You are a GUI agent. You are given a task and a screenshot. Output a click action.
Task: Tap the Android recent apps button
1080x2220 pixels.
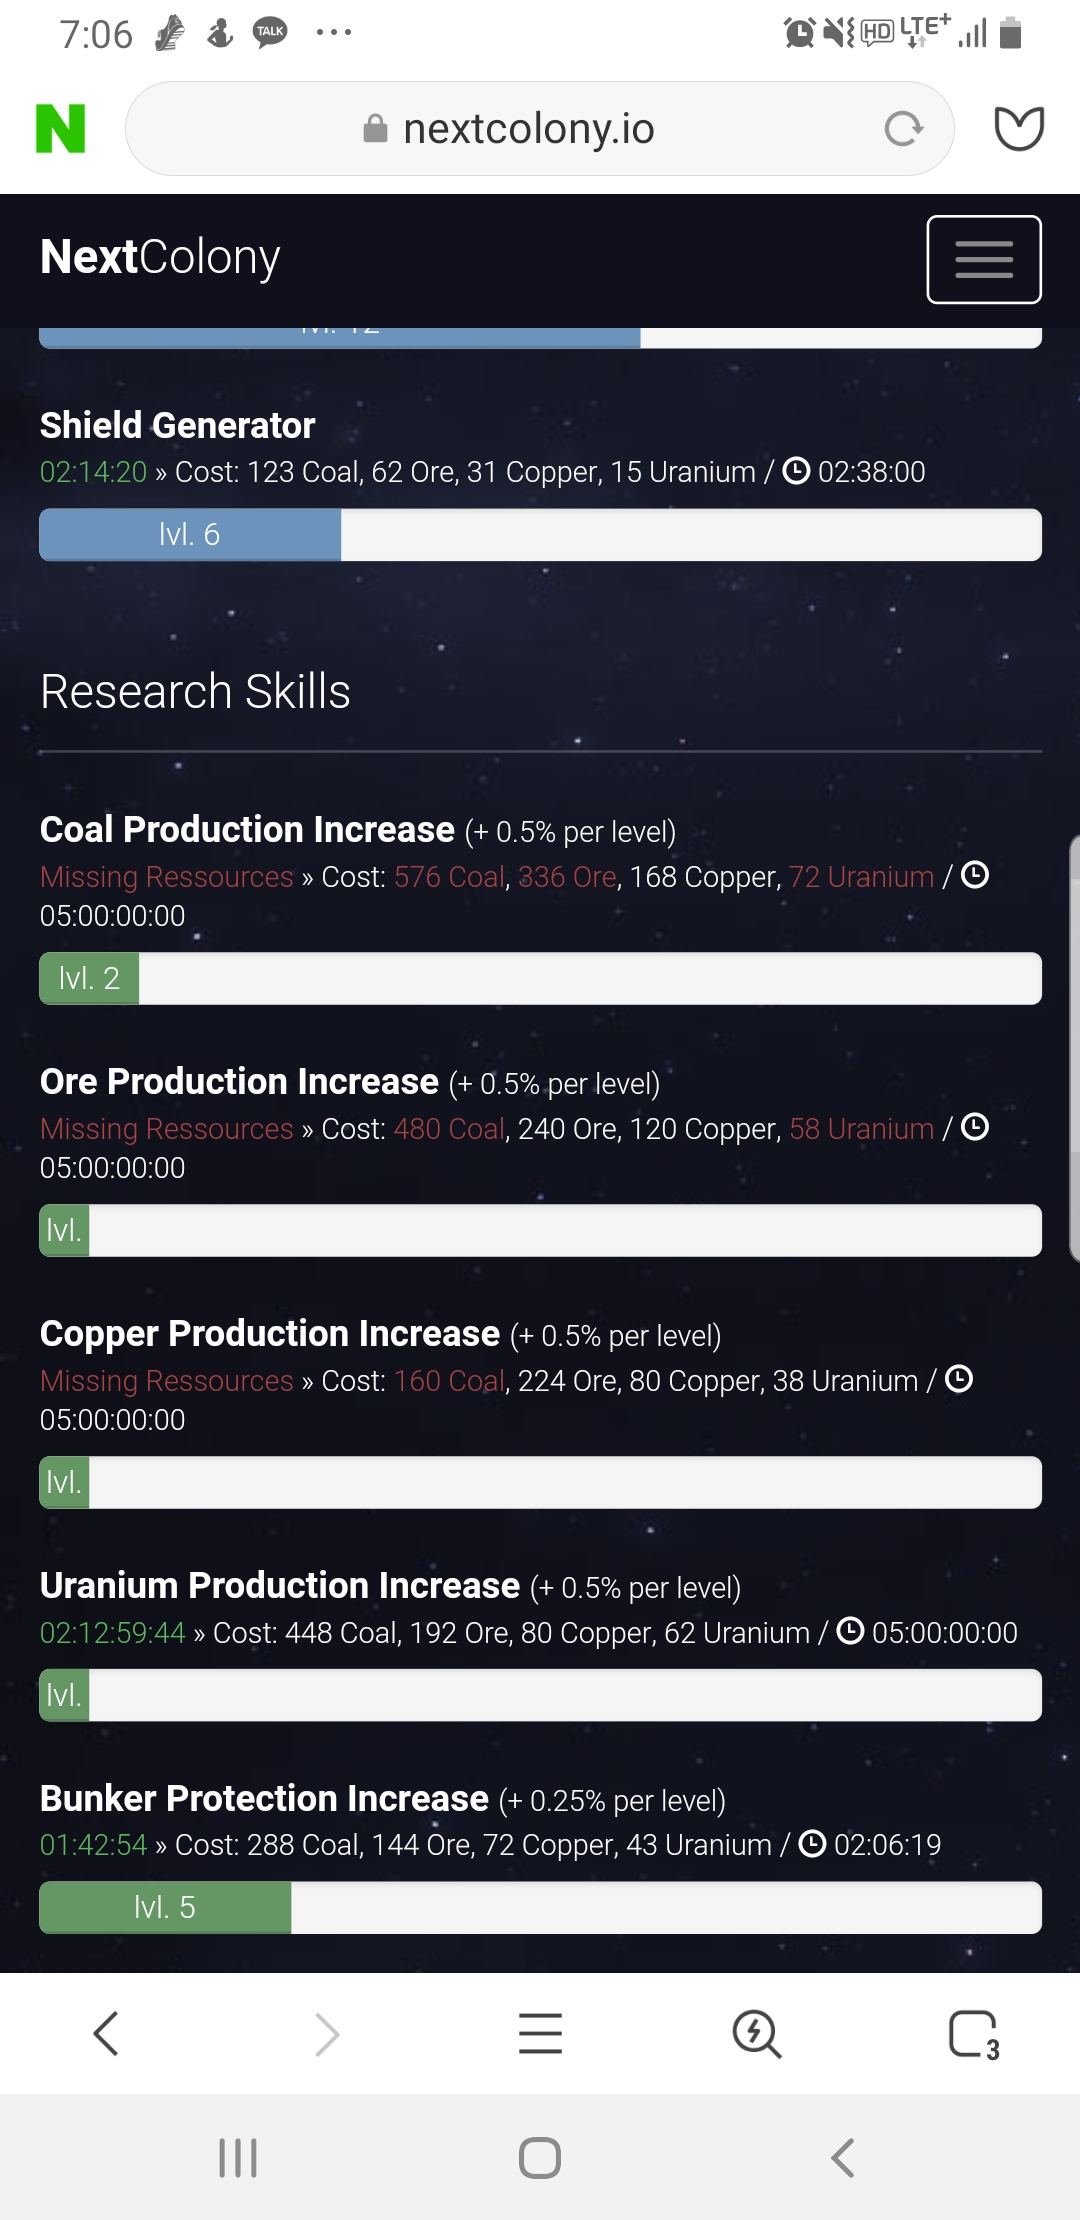point(238,2157)
